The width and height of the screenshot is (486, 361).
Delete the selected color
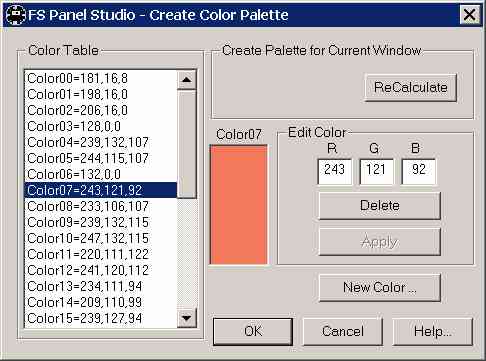tap(380, 205)
